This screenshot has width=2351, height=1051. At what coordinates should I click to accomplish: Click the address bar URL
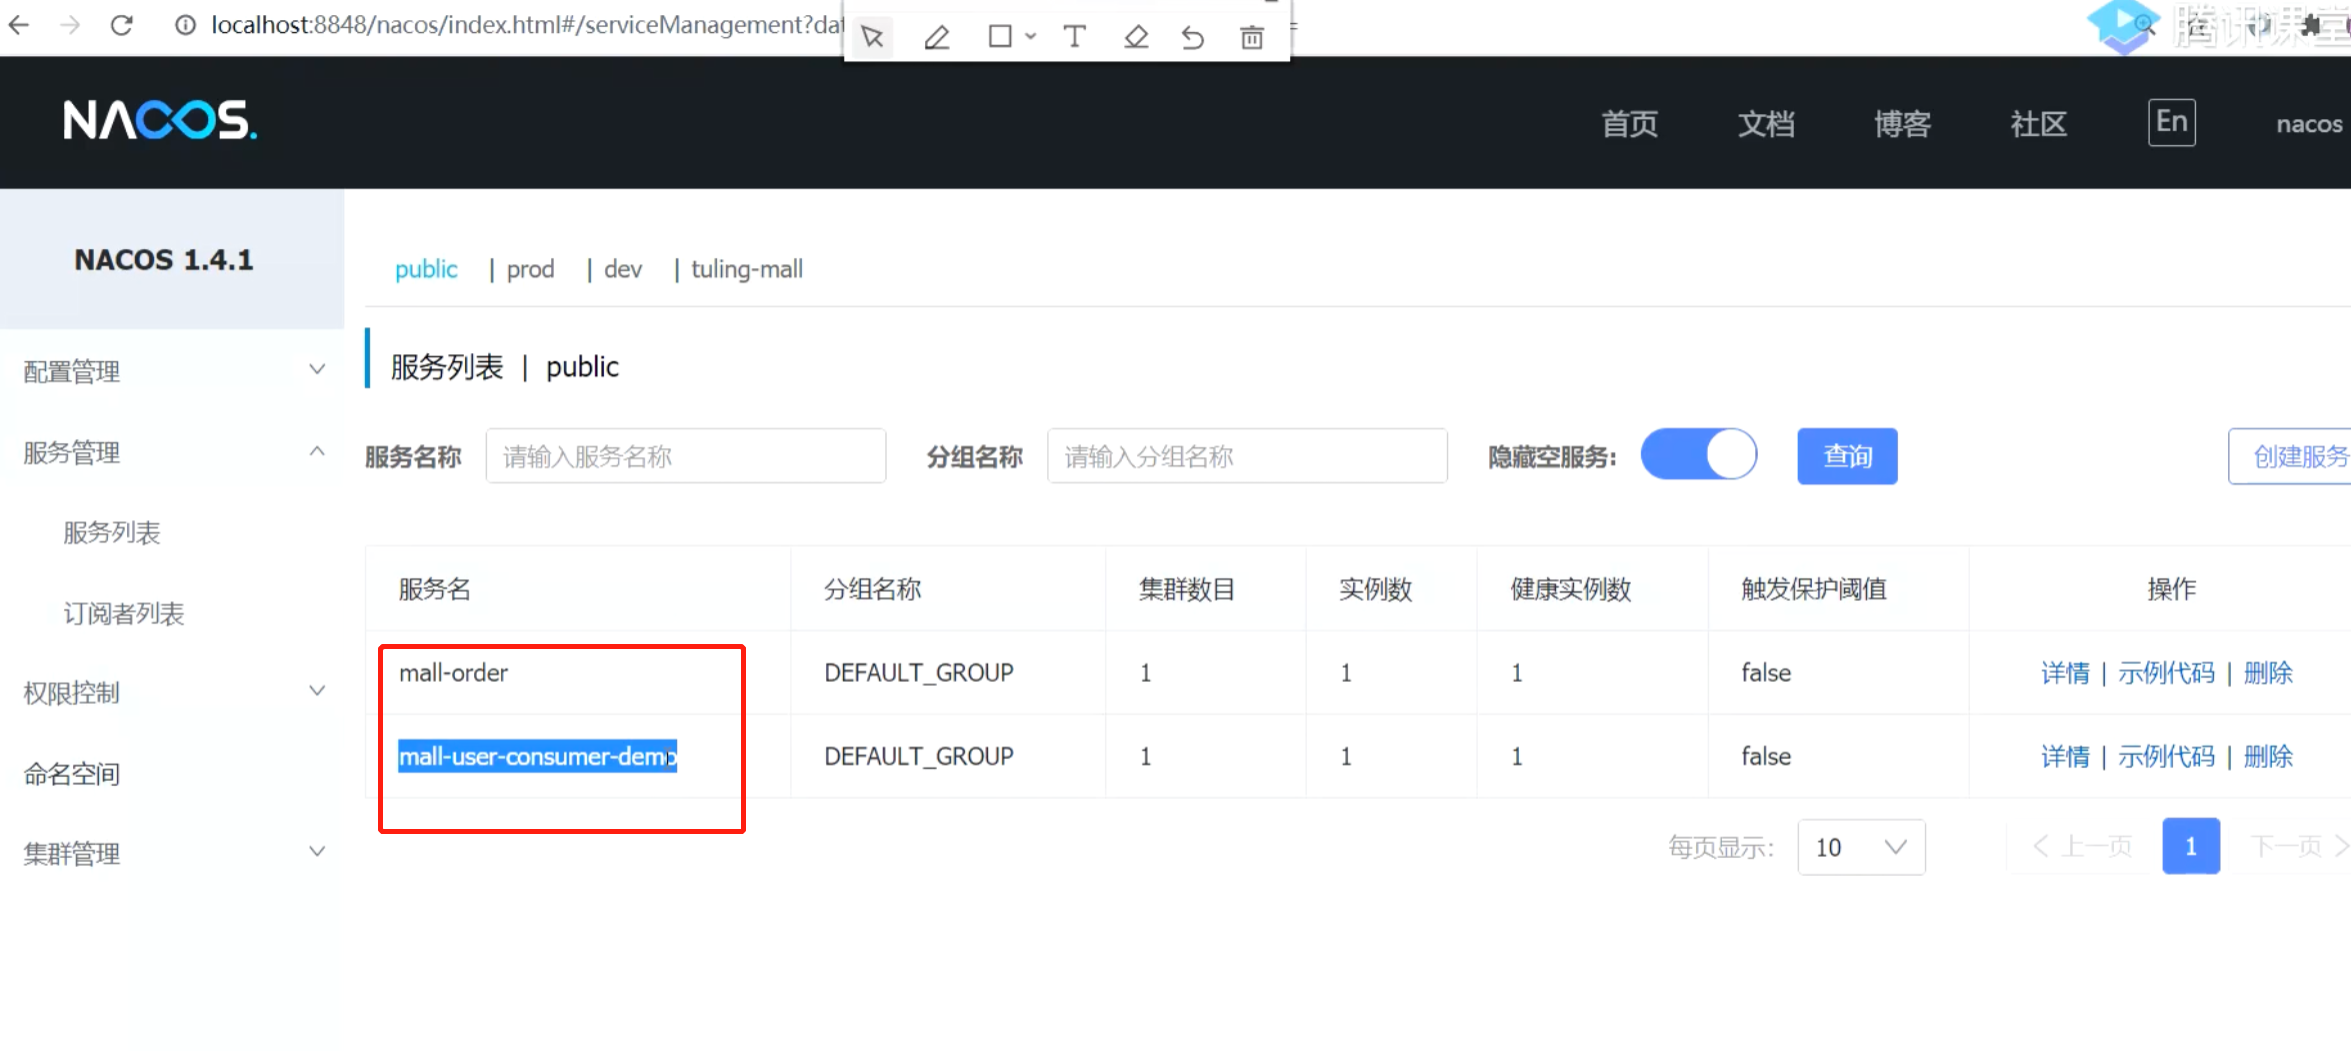[x=528, y=25]
